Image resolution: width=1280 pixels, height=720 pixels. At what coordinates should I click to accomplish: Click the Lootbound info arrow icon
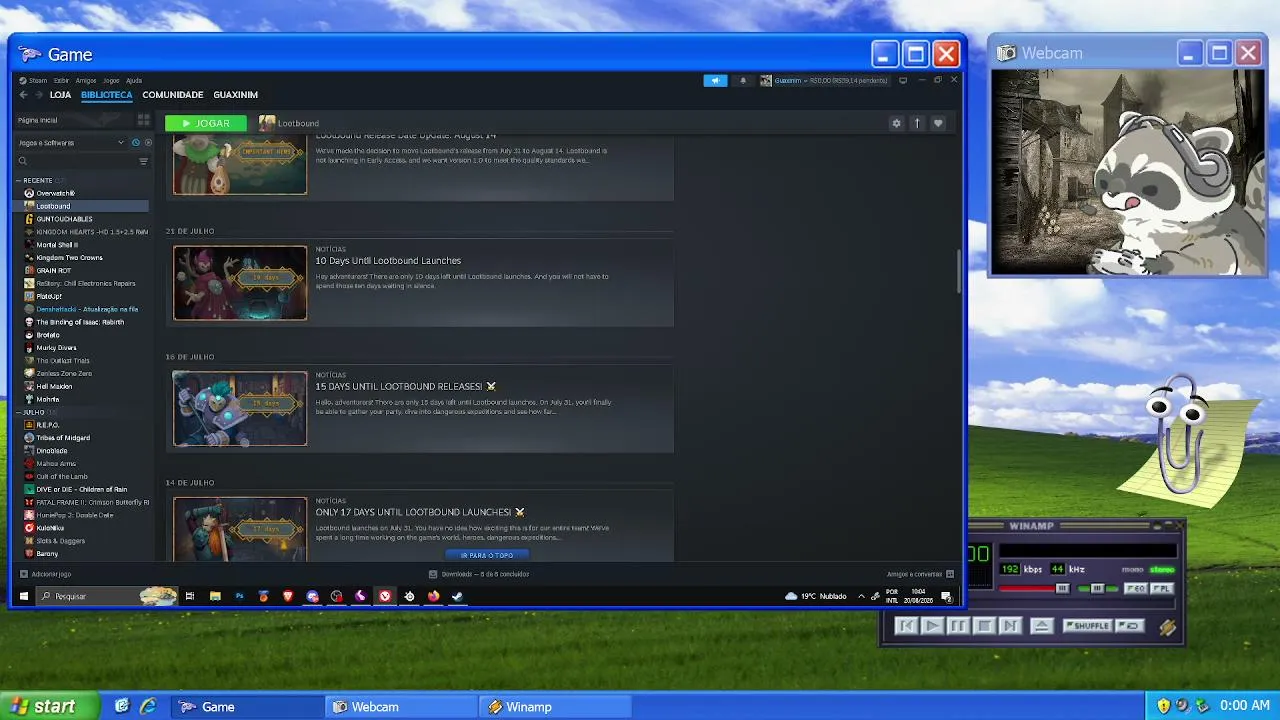click(917, 123)
